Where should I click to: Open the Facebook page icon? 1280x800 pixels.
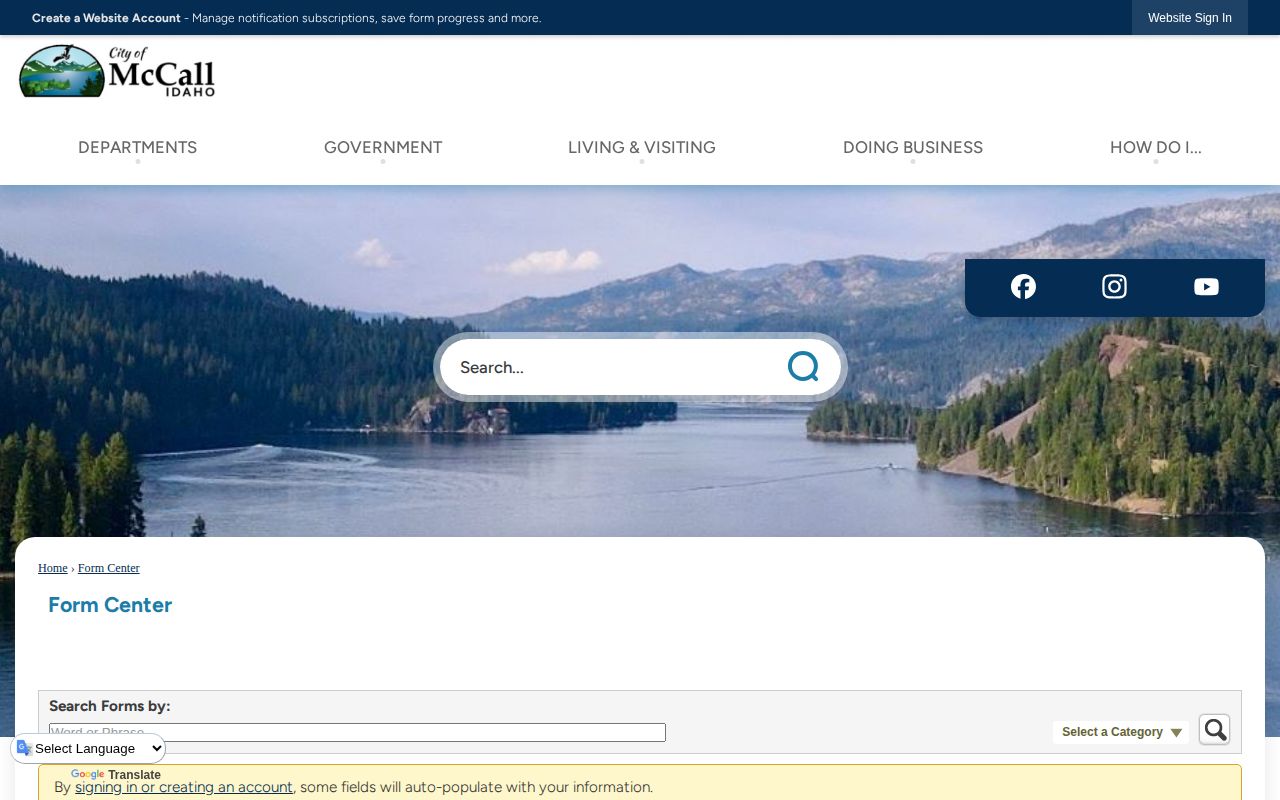[x=1023, y=287]
